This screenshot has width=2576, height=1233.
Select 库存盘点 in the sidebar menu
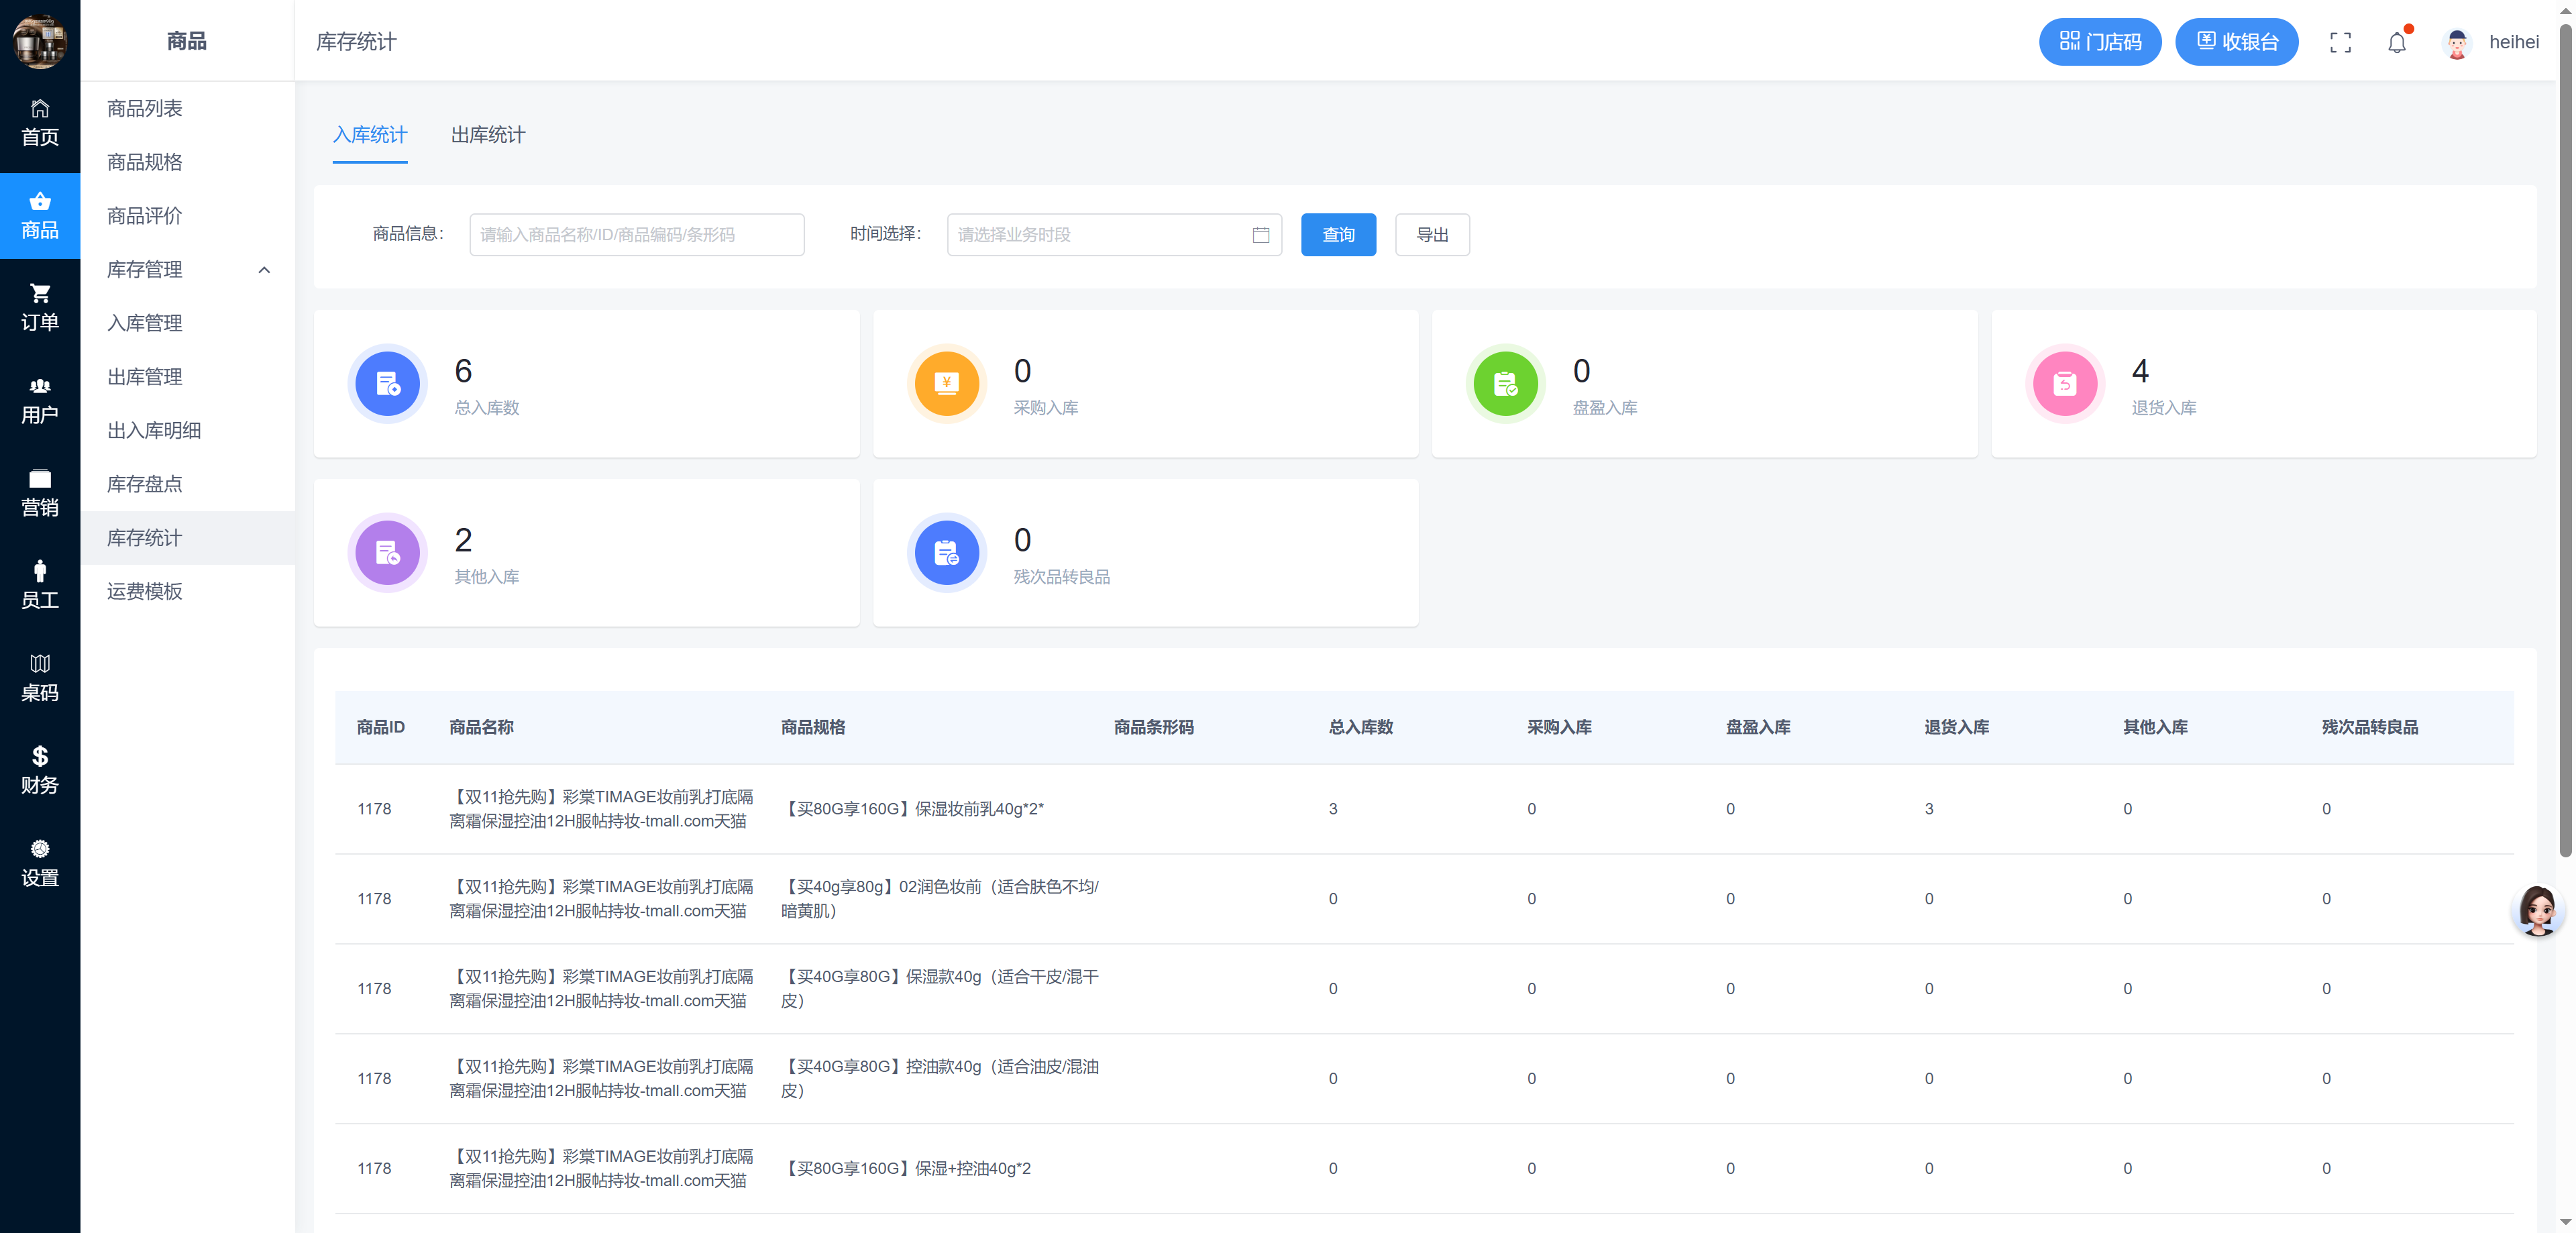pyautogui.click(x=145, y=484)
